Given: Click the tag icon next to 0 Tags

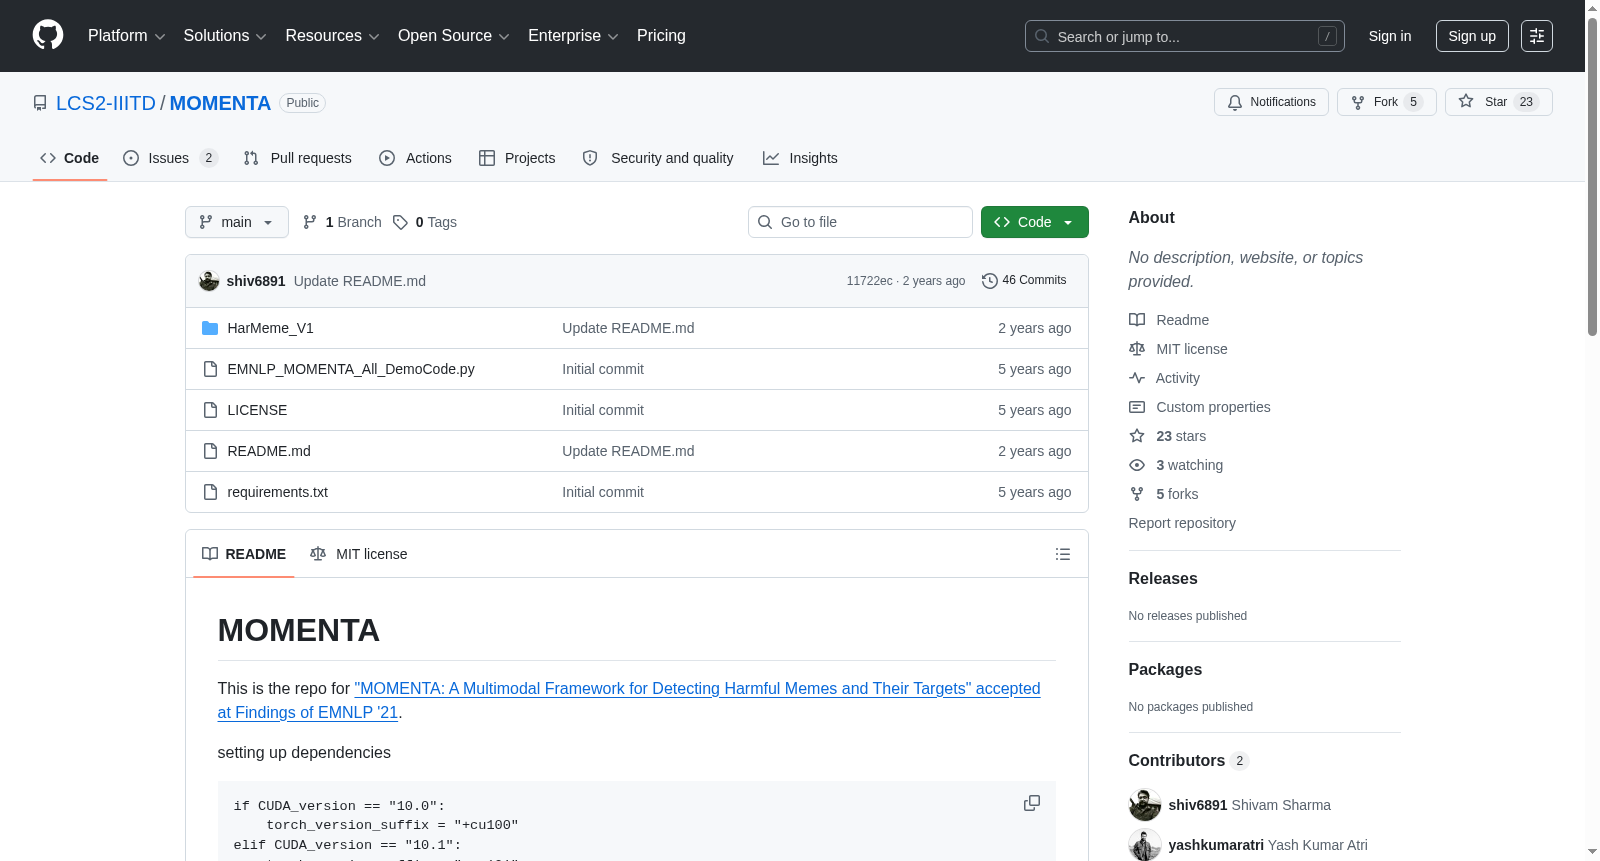Looking at the screenshot, I should point(400,222).
